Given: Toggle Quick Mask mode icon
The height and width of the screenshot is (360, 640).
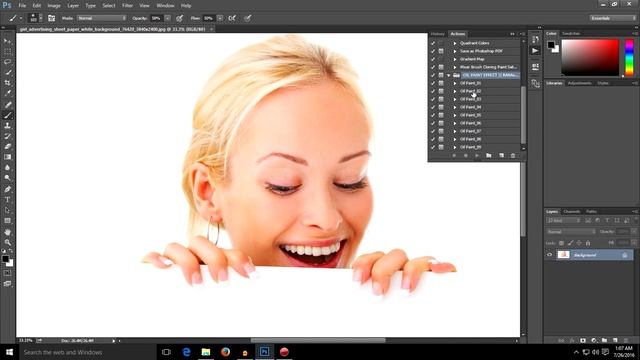Looking at the screenshot, I should pos(7,273).
